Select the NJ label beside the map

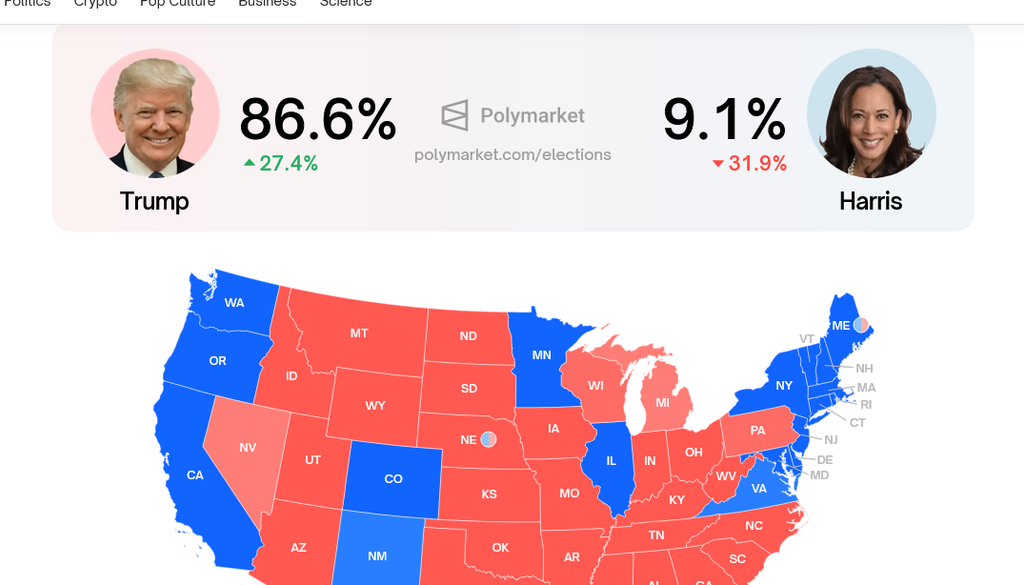pyautogui.click(x=831, y=440)
